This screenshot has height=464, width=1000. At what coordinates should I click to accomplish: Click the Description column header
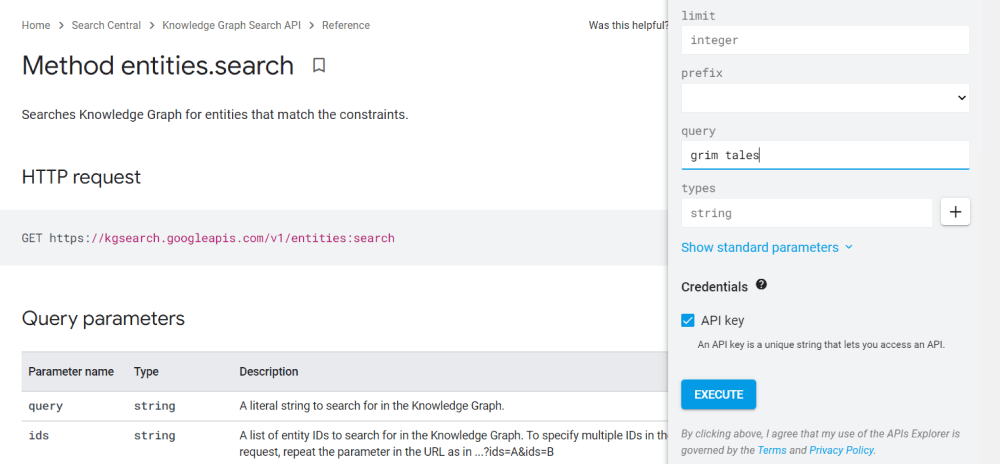(268, 372)
